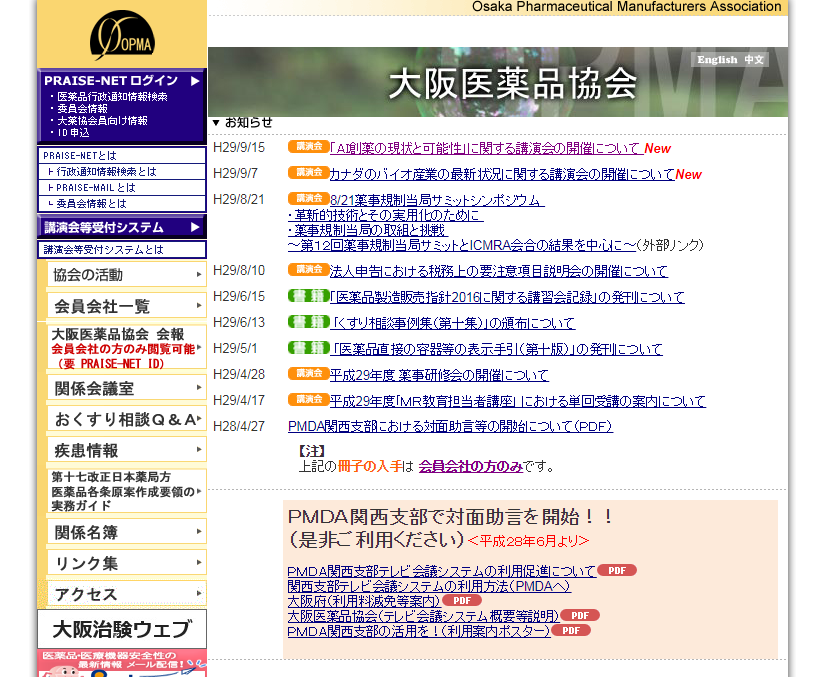The width and height of the screenshot is (827, 677).
Task: Click 書籍 badge on H29/6/15 row
Action: [309, 296]
